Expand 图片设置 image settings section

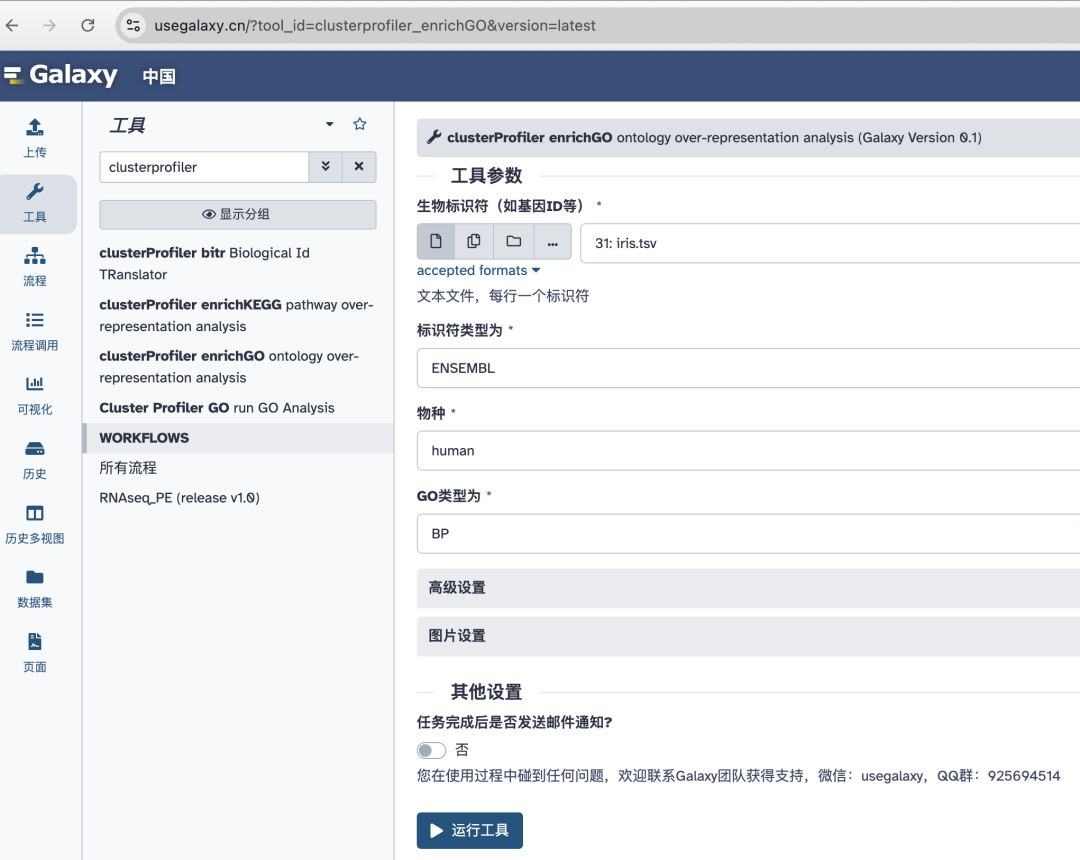pos(748,636)
